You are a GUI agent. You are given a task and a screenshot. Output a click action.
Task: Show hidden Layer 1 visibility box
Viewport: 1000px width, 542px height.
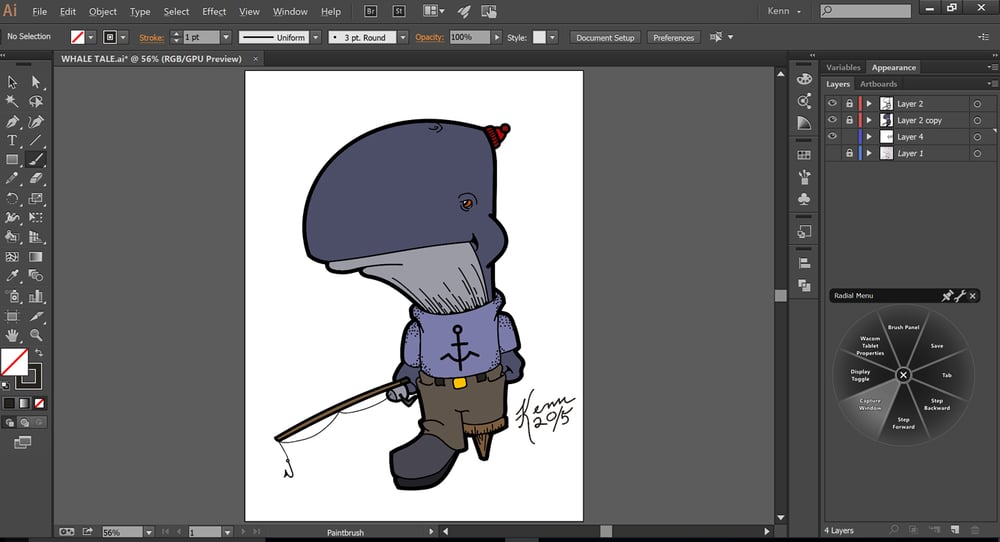(x=832, y=153)
